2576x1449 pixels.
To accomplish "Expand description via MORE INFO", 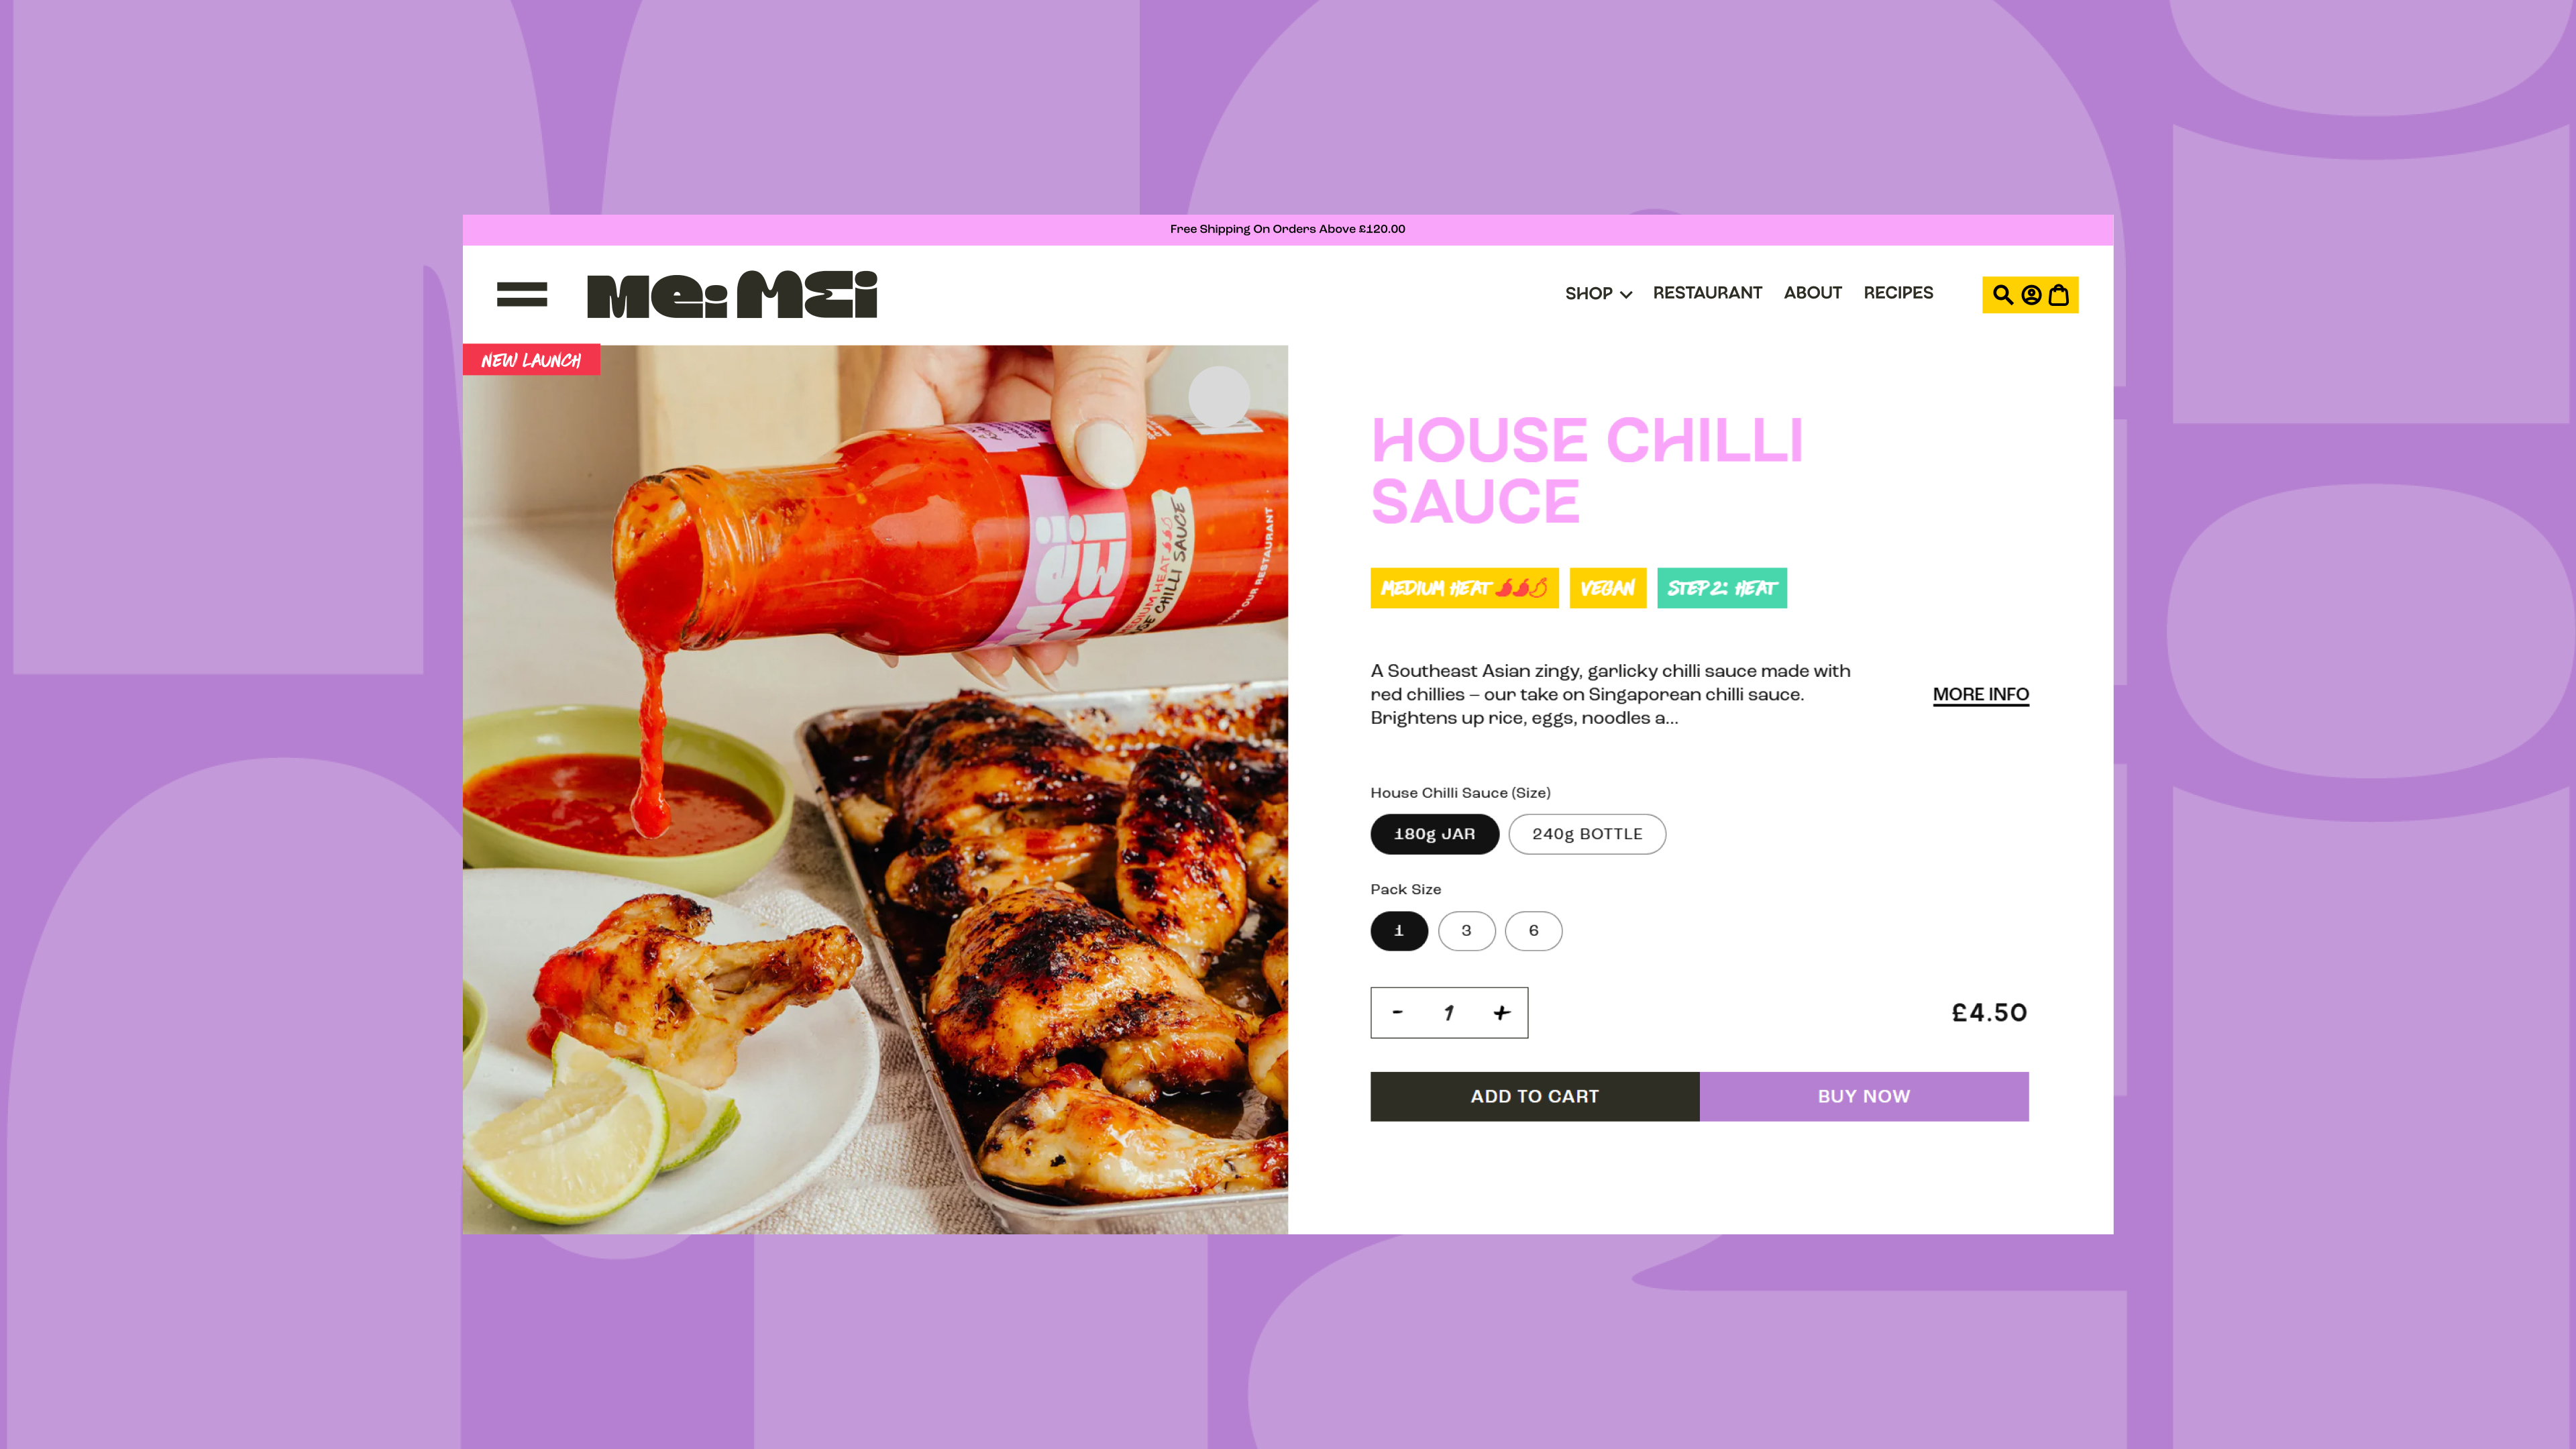I will [1980, 694].
